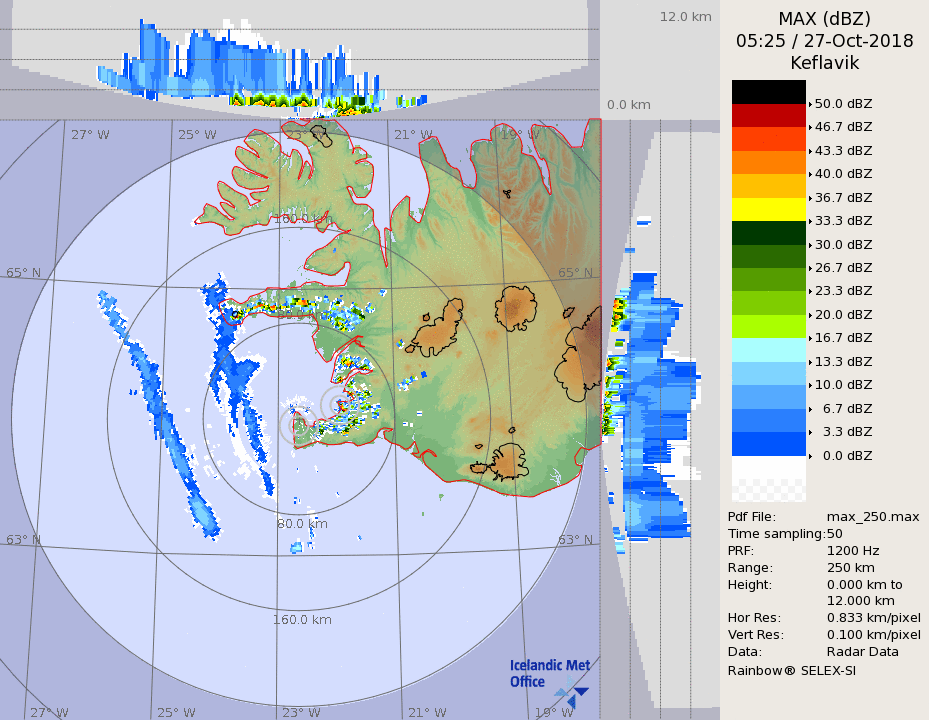The width and height of the screenshot is (929, 720).
Task: Click the 80.0 km range ring label
Action: coord(302,523)
